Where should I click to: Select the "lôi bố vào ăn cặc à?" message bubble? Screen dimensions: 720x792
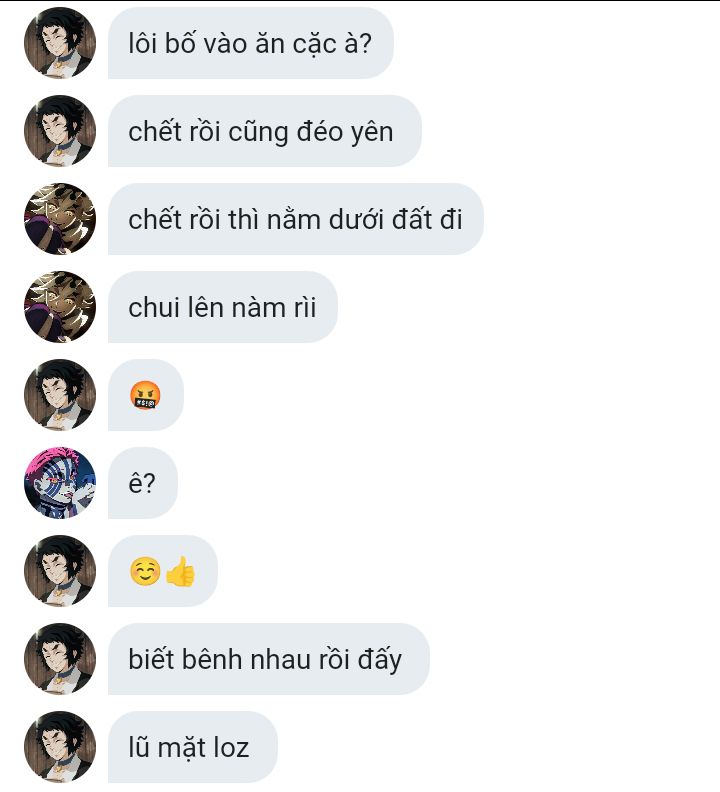tap(251, 43)
